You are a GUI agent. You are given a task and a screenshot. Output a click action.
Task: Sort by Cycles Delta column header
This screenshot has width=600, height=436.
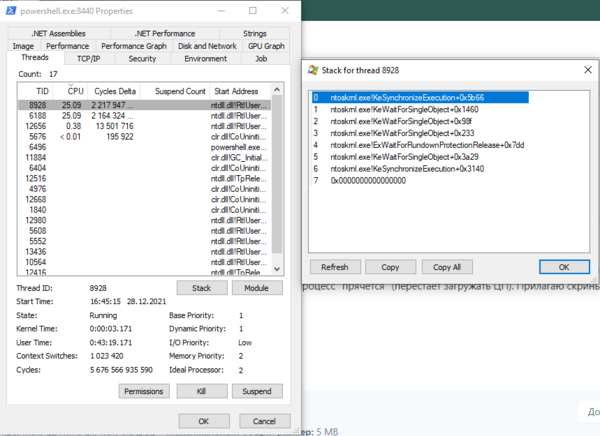[x=114, y=91]
